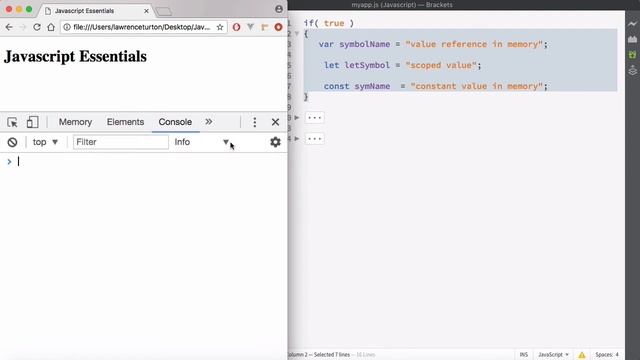Click Spaces indentation setting in status bar
640x360 pixels.
tap(607, 355)
